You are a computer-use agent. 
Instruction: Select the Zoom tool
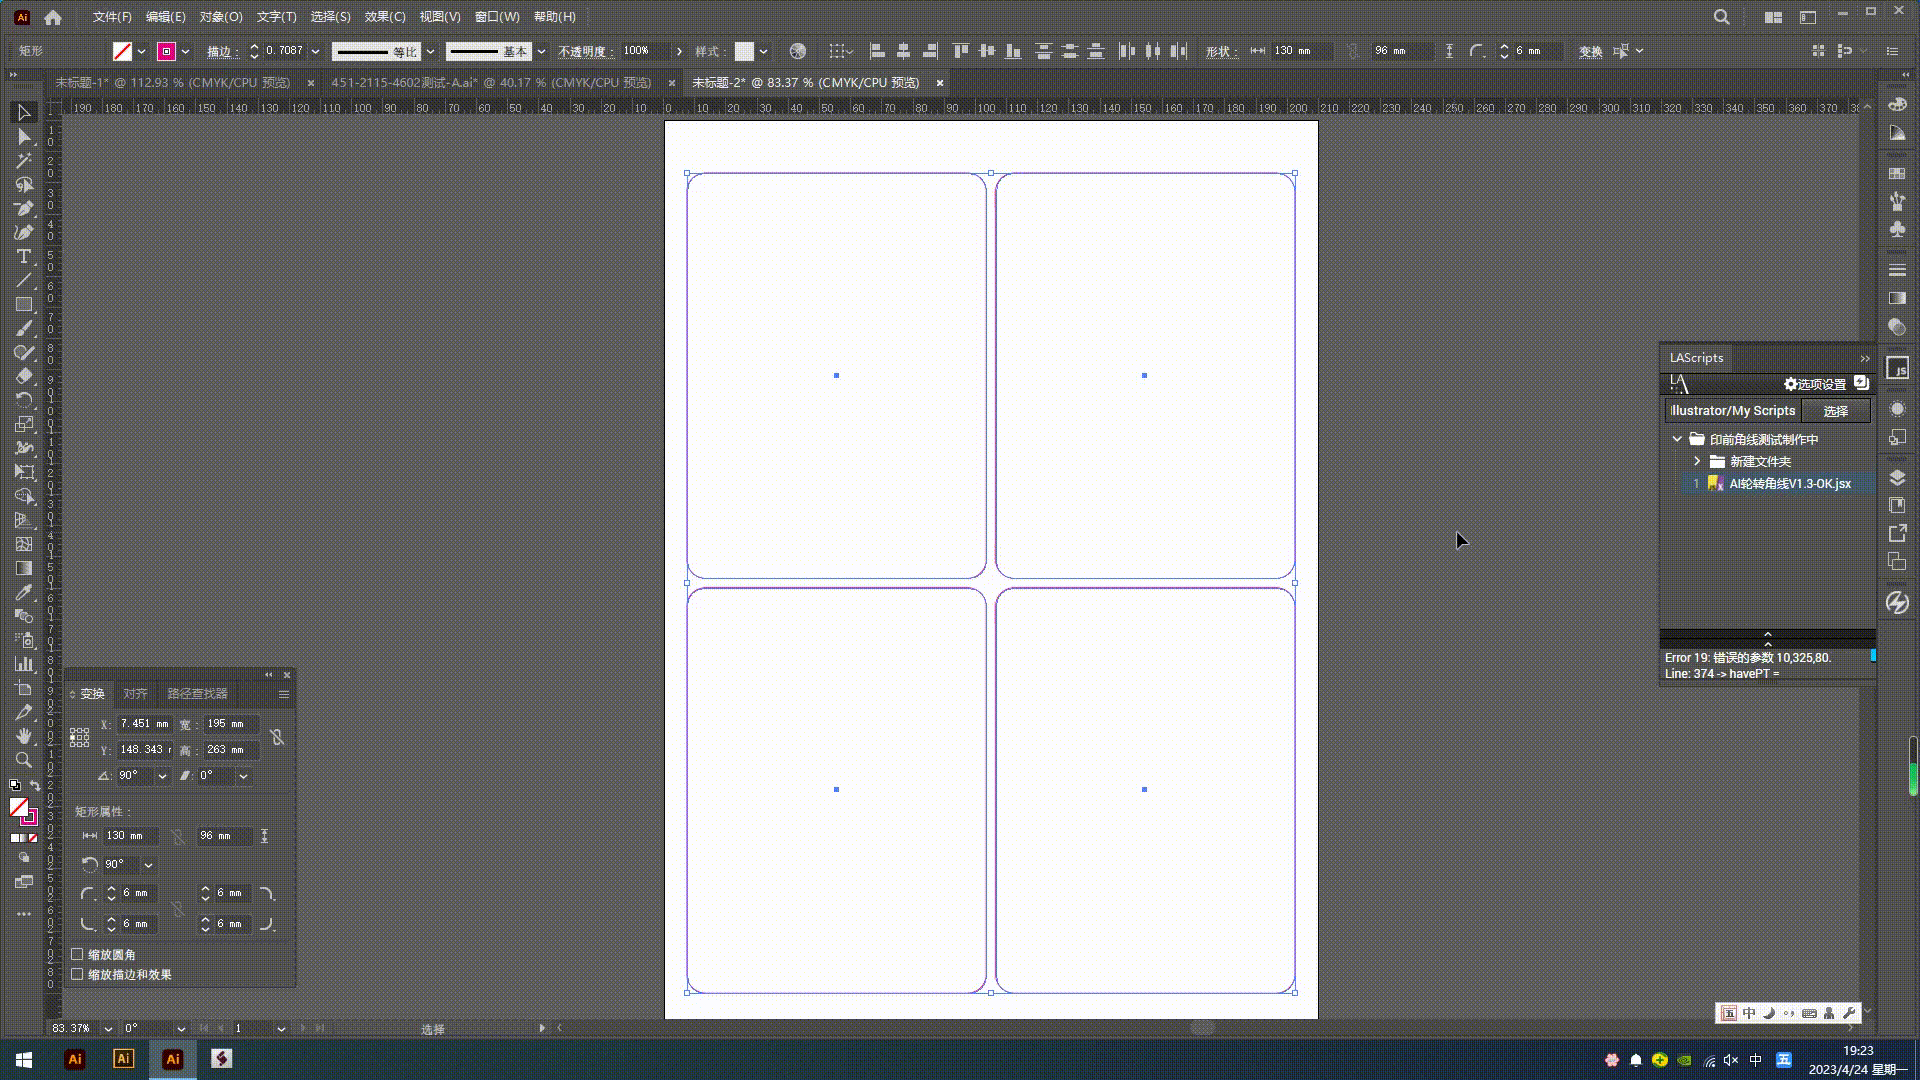click(x=24, y=760)
